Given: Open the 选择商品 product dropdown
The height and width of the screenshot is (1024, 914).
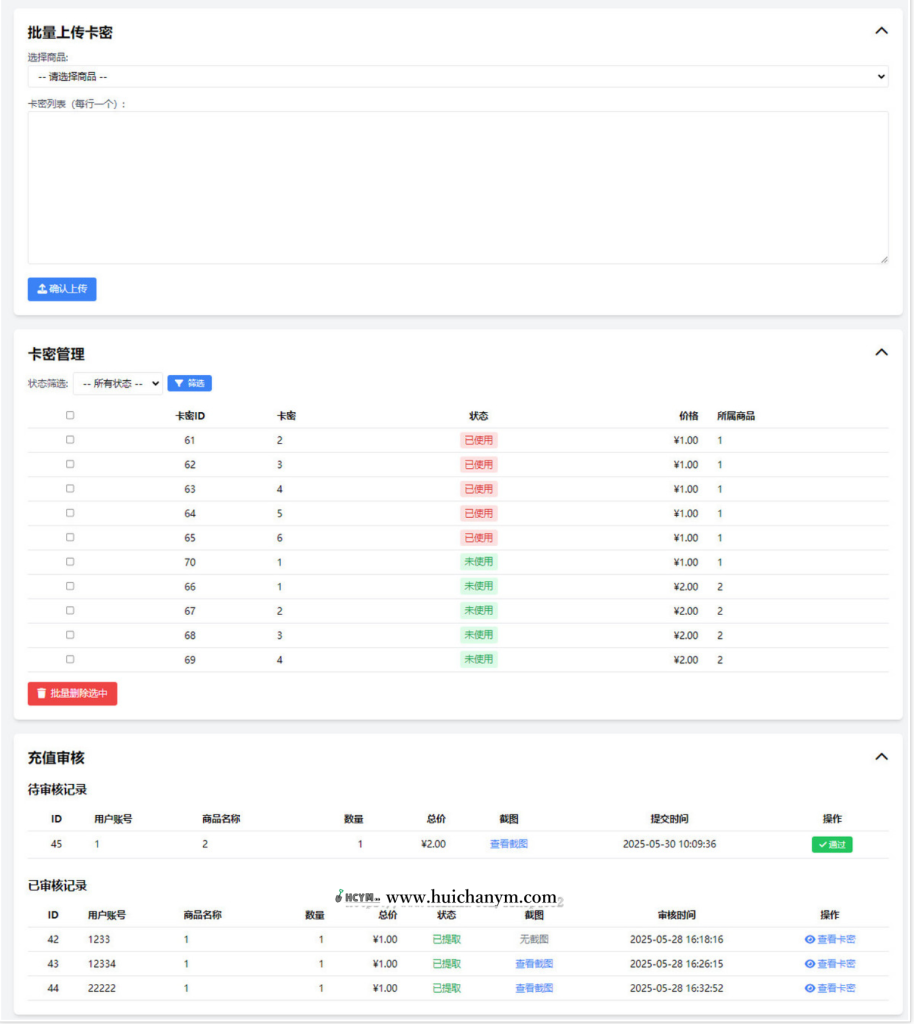Looking at the screenshot, I should point(457,77).
